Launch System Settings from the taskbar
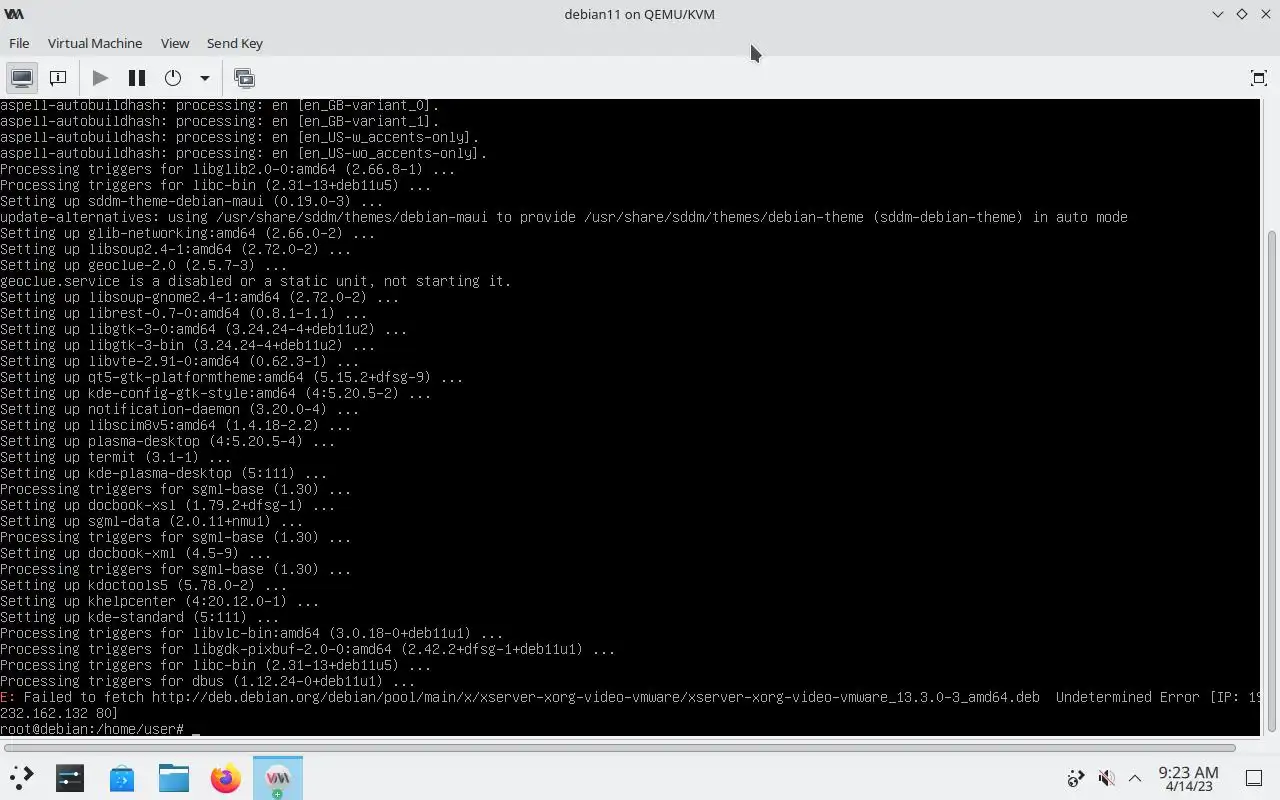This screenshot has height=800, width=1280. click(x=70, y=777)
